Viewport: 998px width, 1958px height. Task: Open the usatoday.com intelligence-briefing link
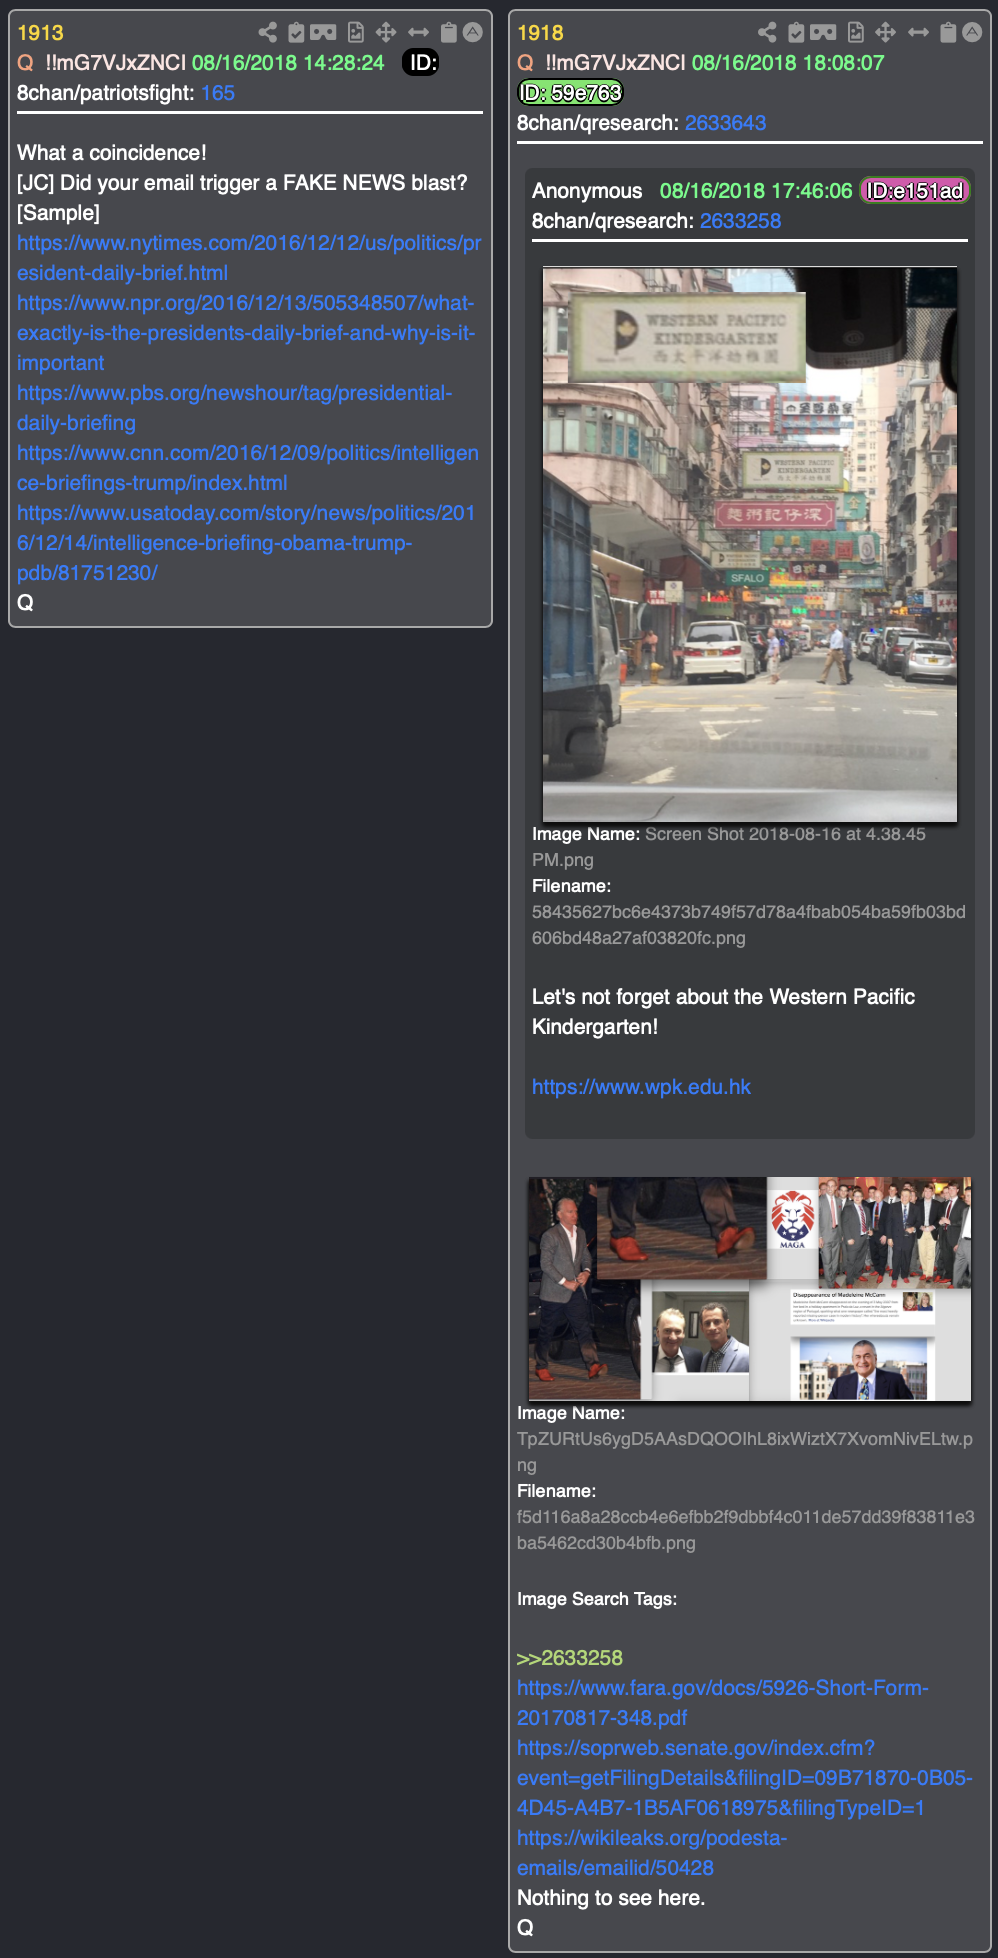click(x=246, y=543)
